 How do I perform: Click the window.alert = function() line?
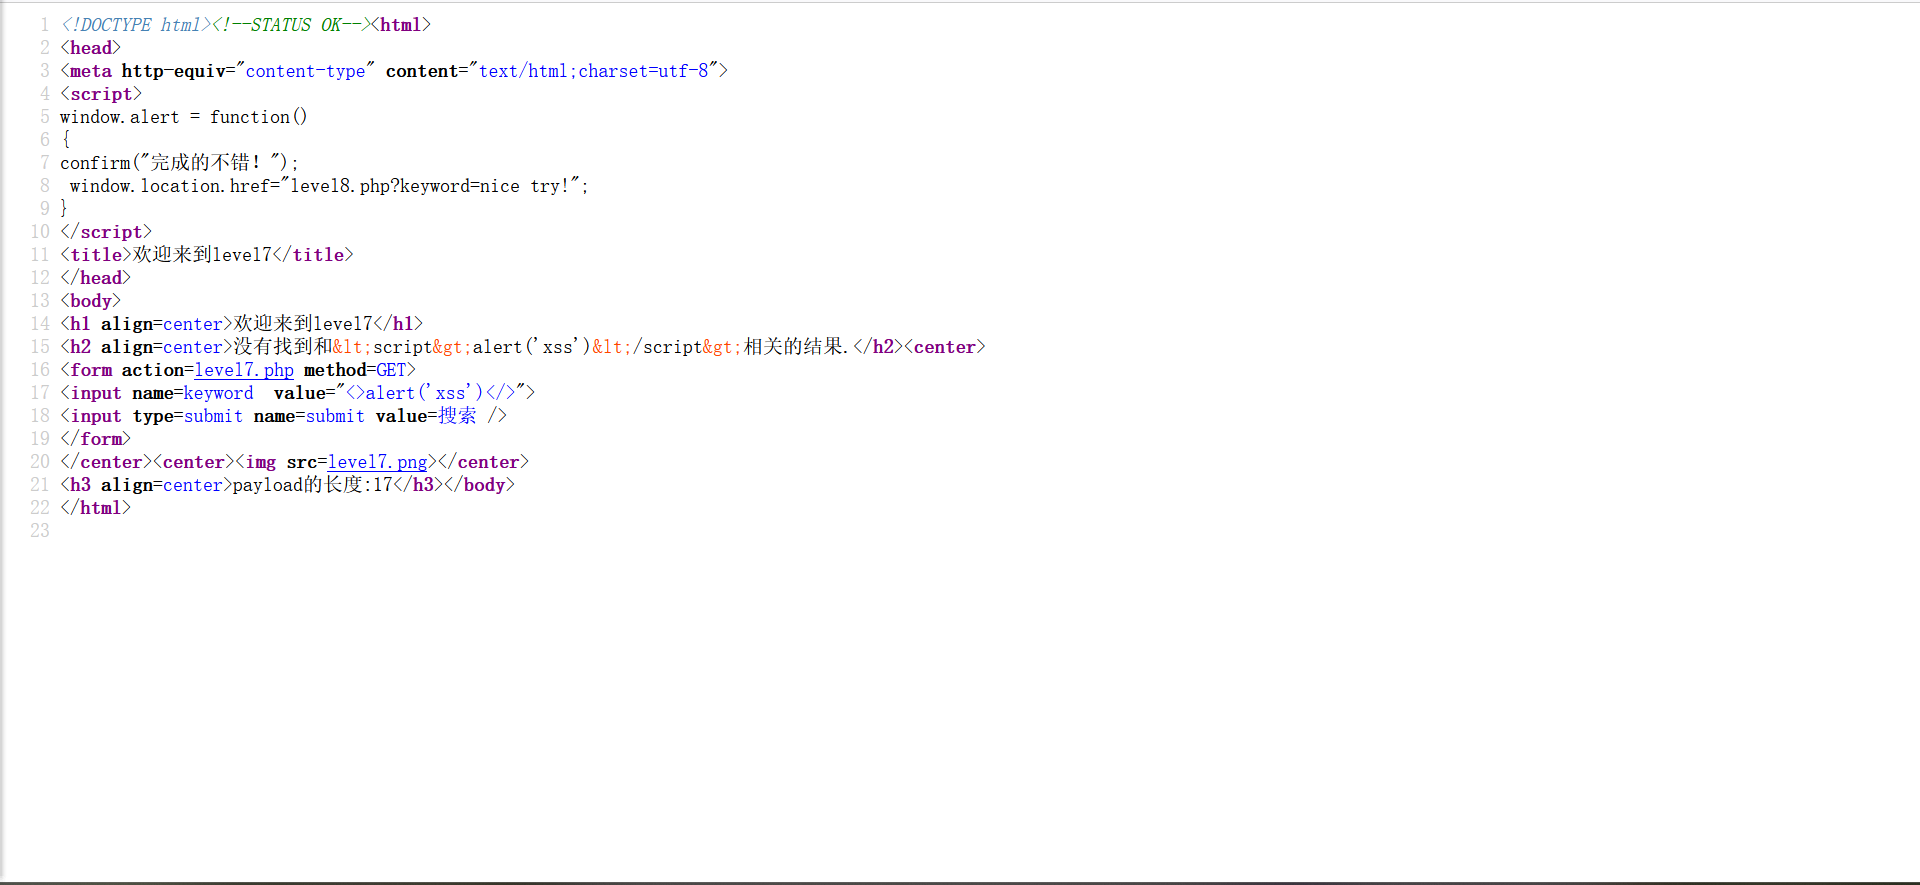tap(184, 117)
